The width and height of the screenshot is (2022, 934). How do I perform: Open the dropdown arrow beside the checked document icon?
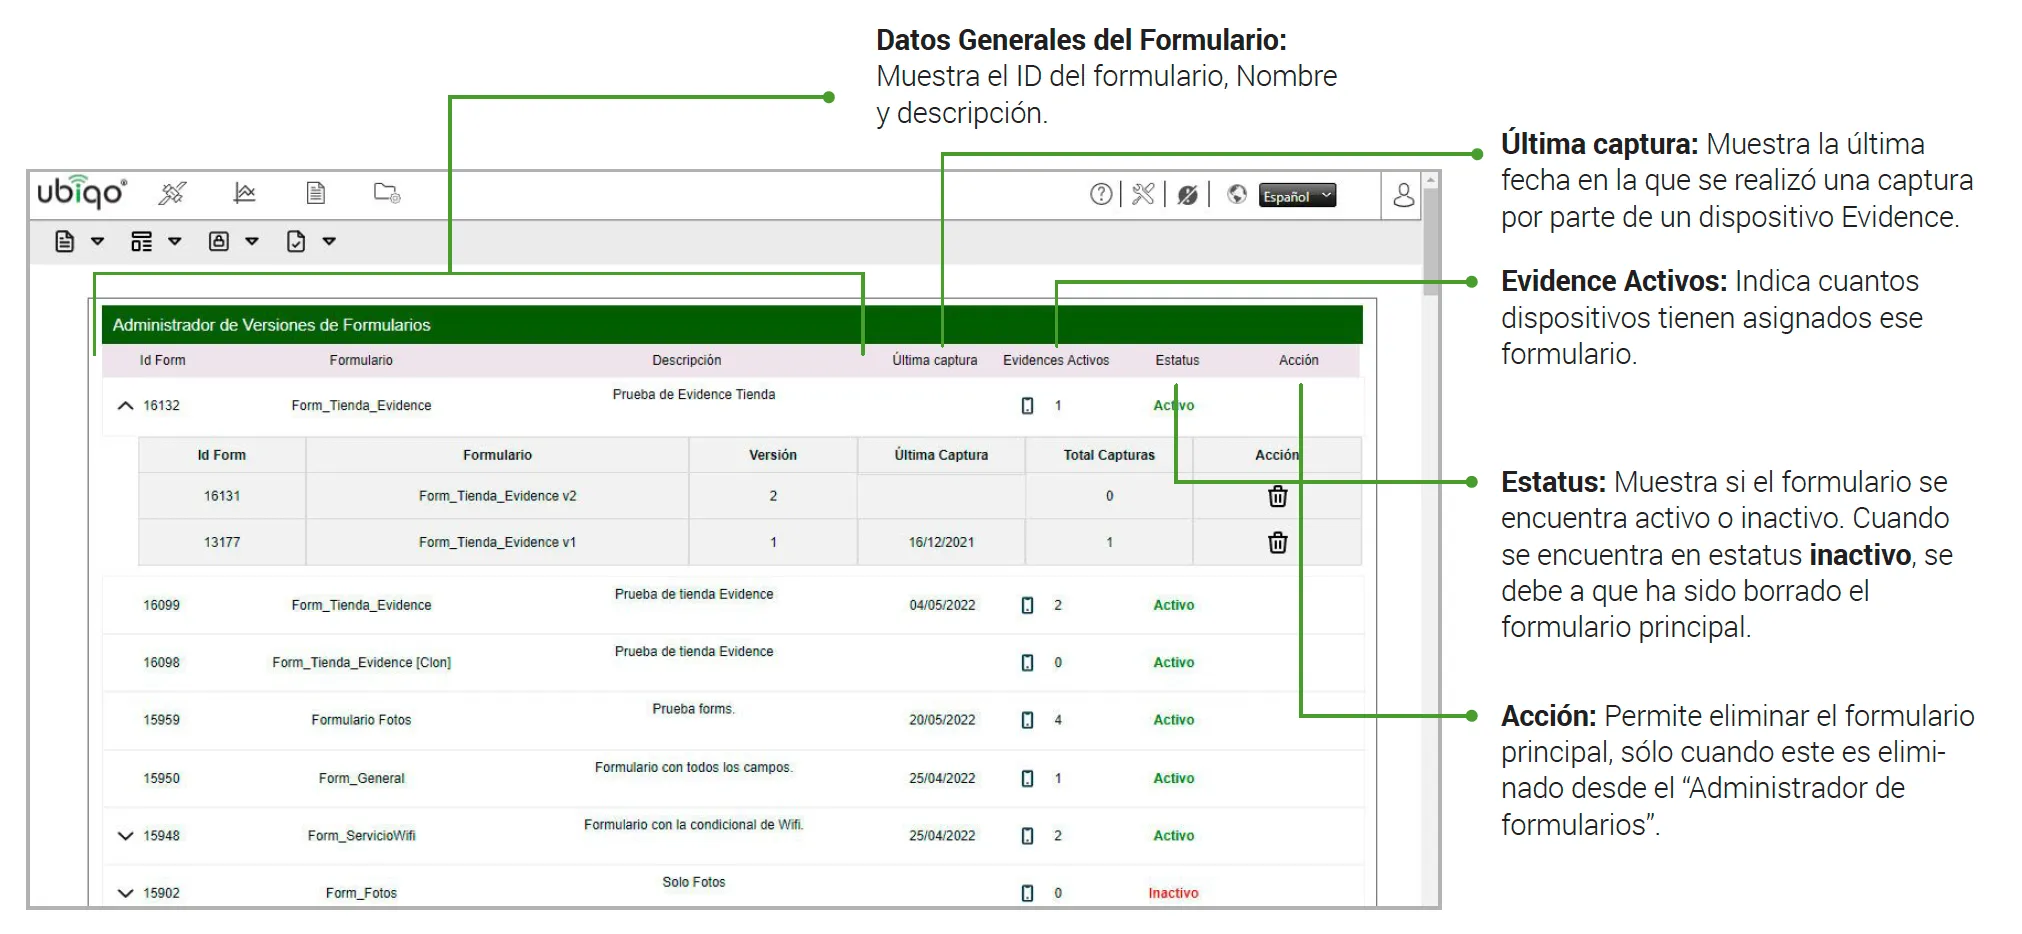[x=329, y=241]
